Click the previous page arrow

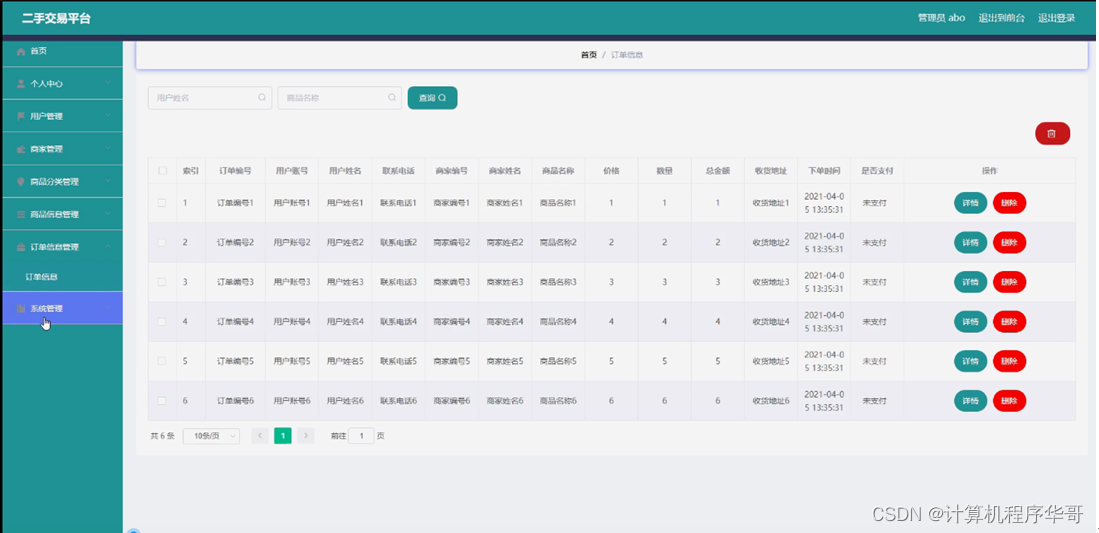(x=259, y=436)
